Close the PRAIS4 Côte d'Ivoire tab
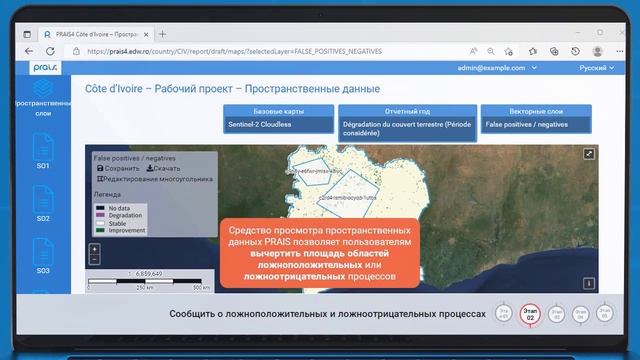The width and height of the screenshot is (640, 360). pyautogui.click(x=146, y=35)
